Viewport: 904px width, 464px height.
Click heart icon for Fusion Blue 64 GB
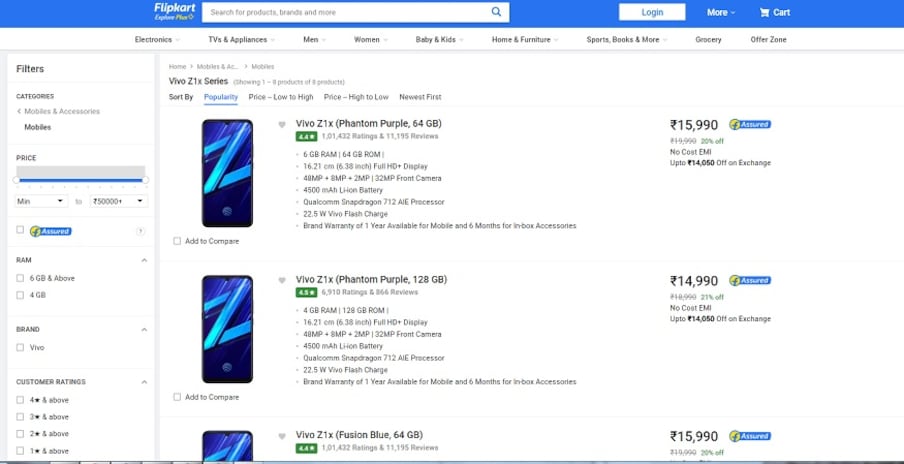point(283,436)
